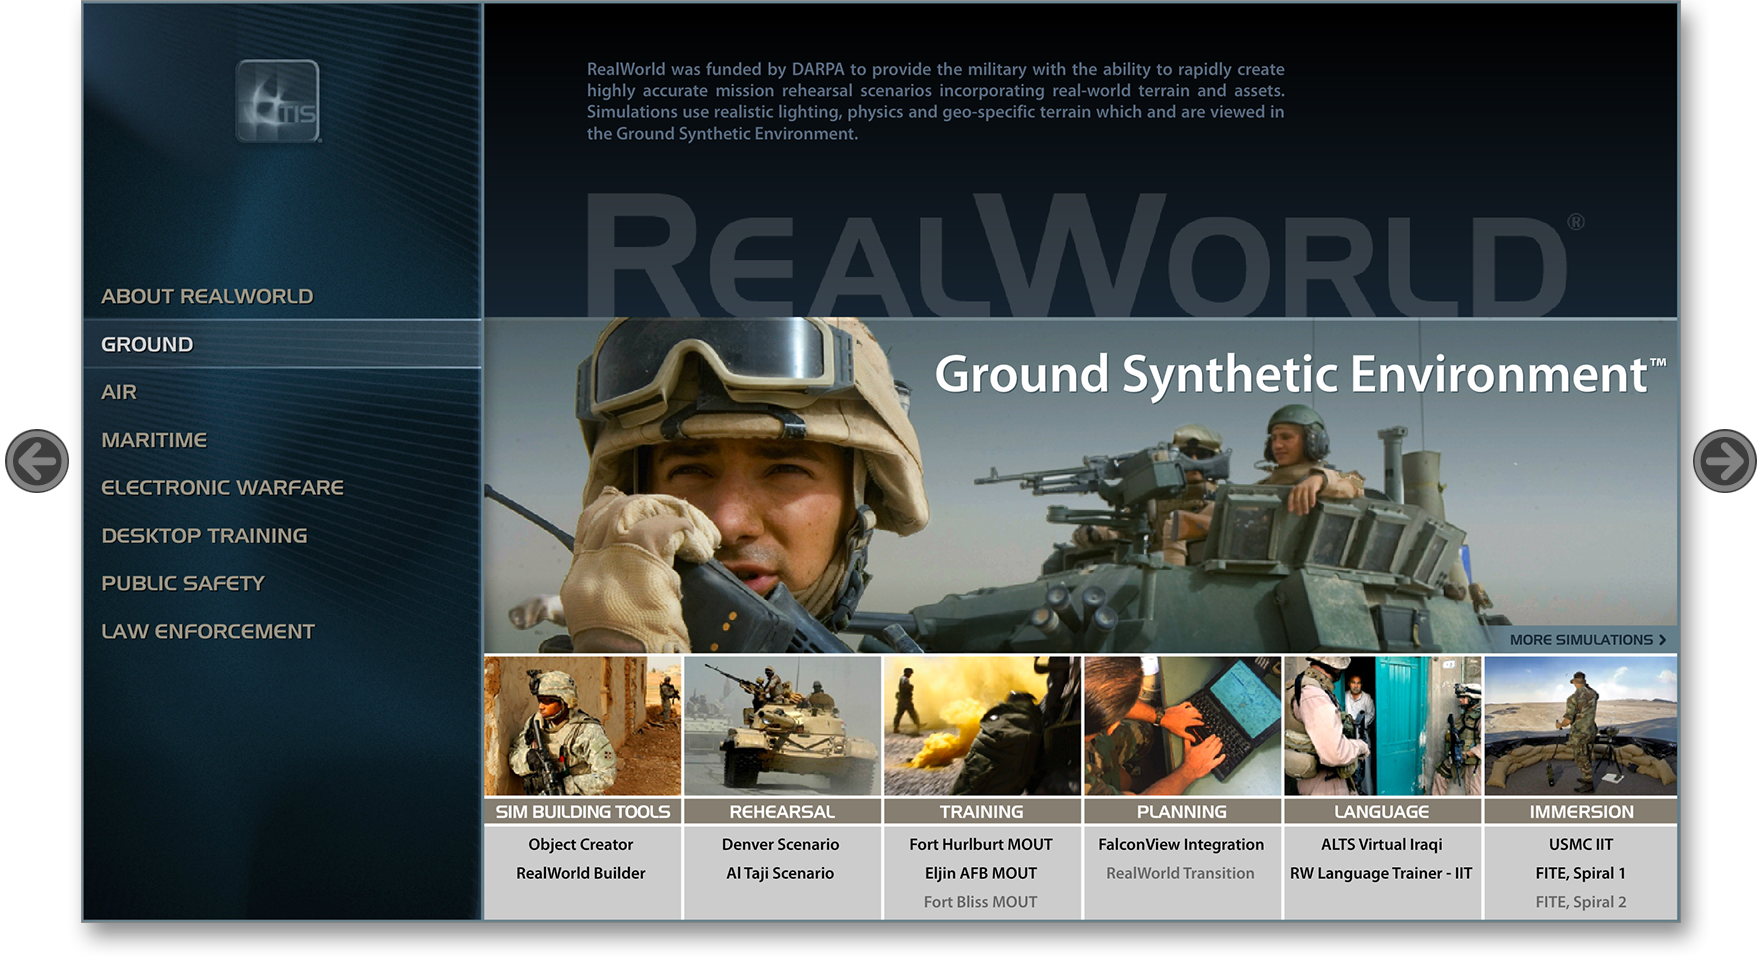Image resolution: width=1758 pixels, height=957 pixels.
Task: Open FITE, Spiral 1 link
Action: [1581, 874]
